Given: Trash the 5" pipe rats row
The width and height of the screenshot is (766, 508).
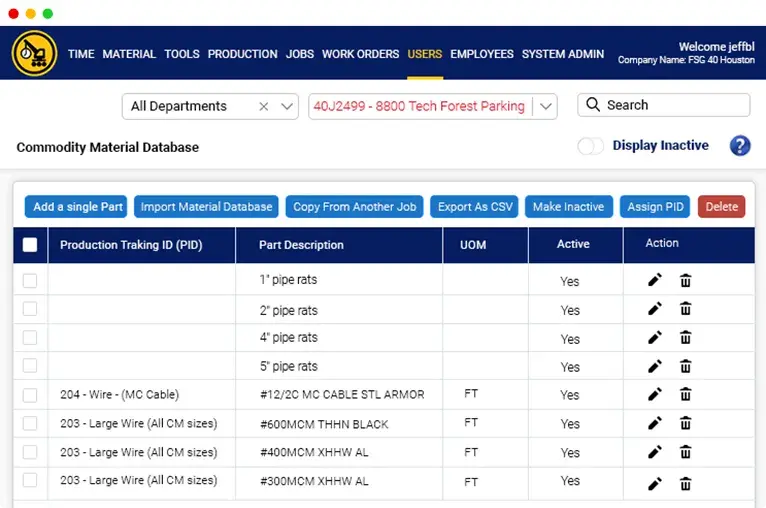Looking at the screenshot, I should coord(685,366).
